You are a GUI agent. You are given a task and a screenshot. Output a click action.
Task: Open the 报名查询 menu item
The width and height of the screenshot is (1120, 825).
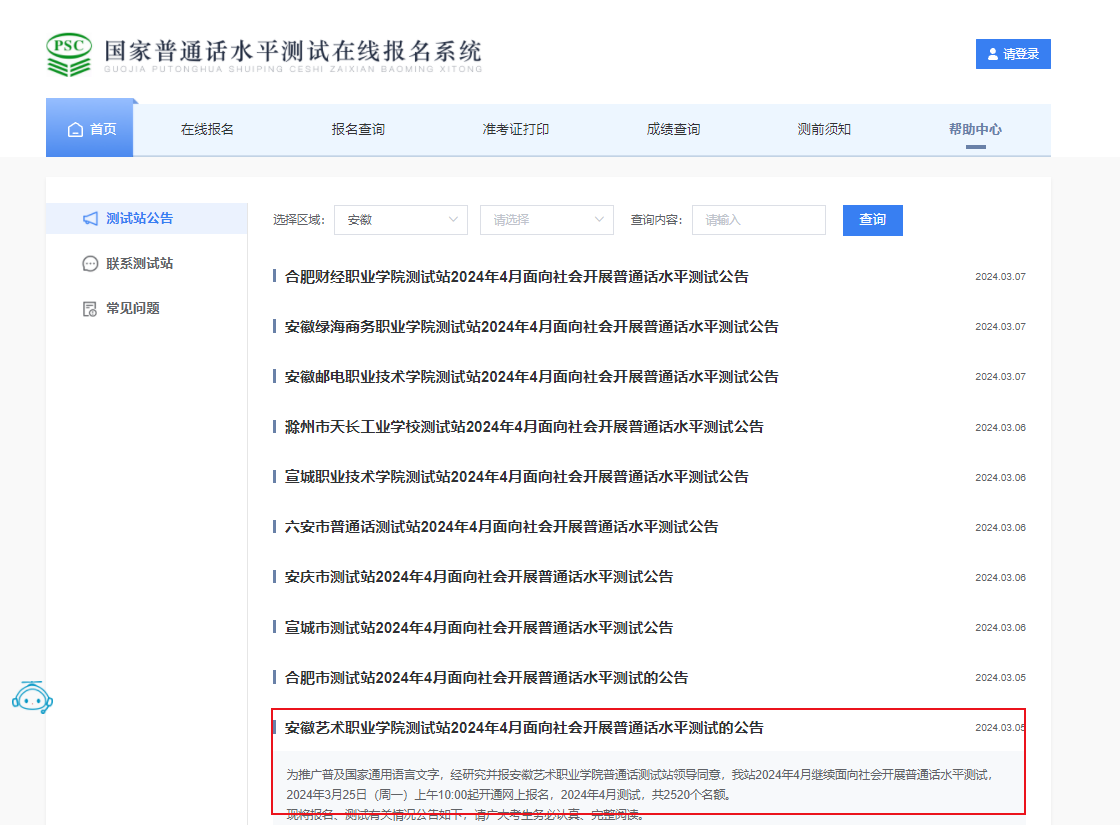(358, 129)
